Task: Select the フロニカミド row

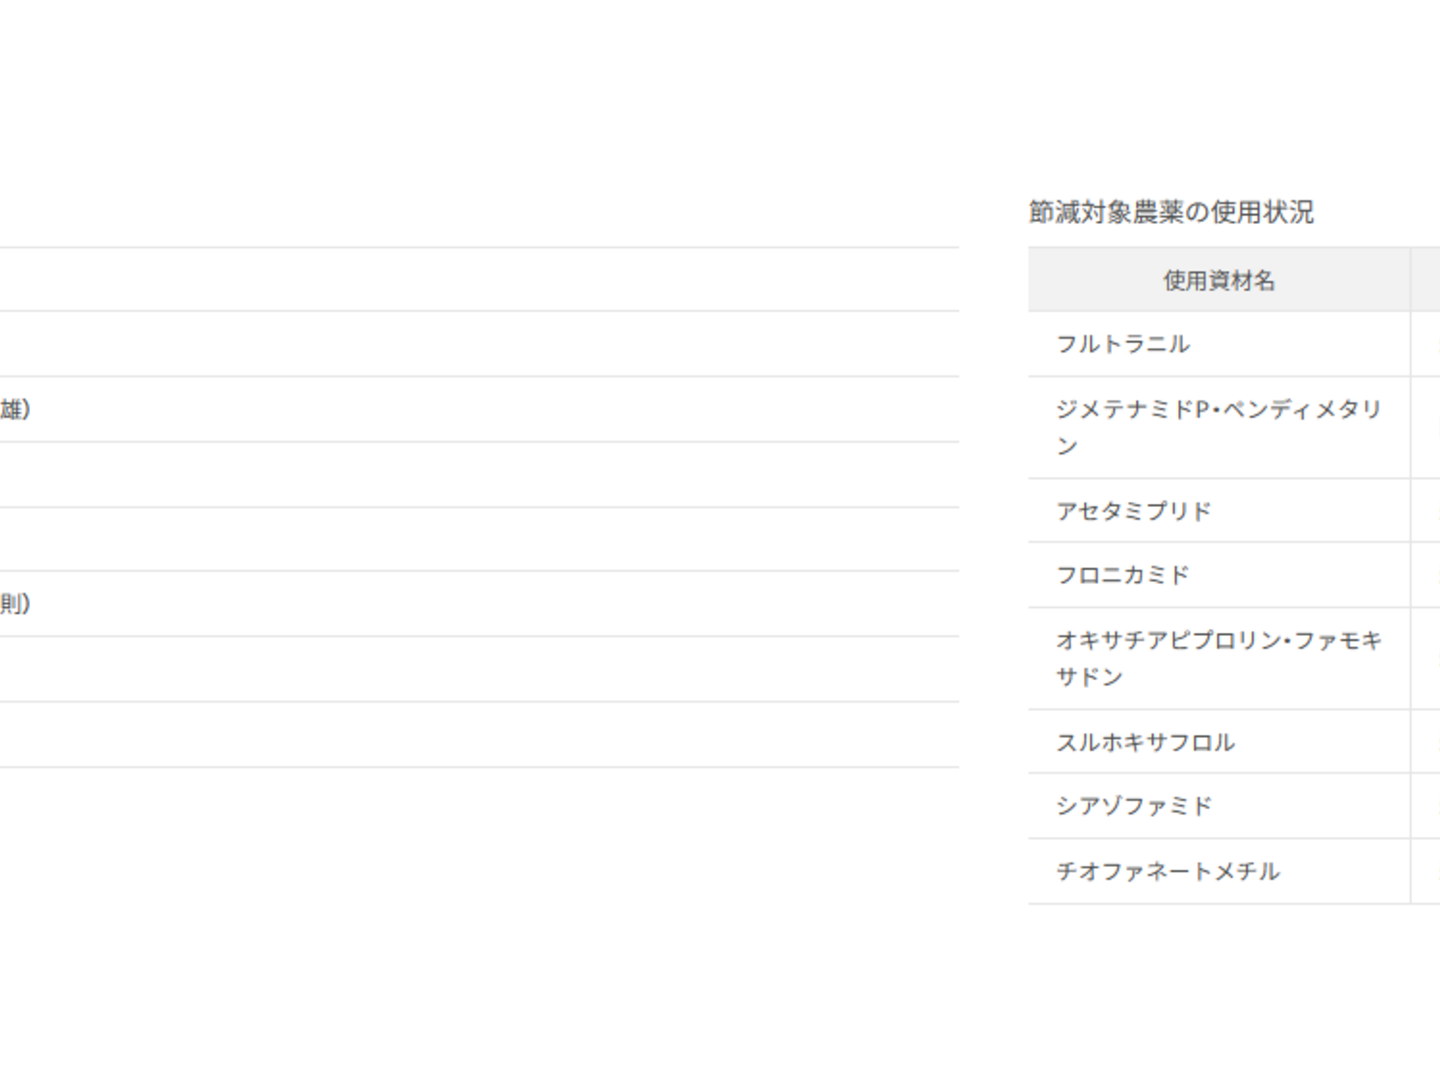Action: coord(1123,575)
